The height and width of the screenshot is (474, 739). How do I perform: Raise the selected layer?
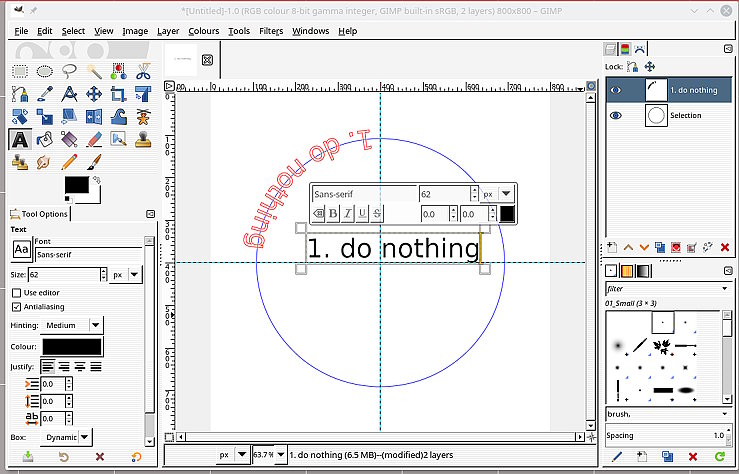(x=628, y=247)
